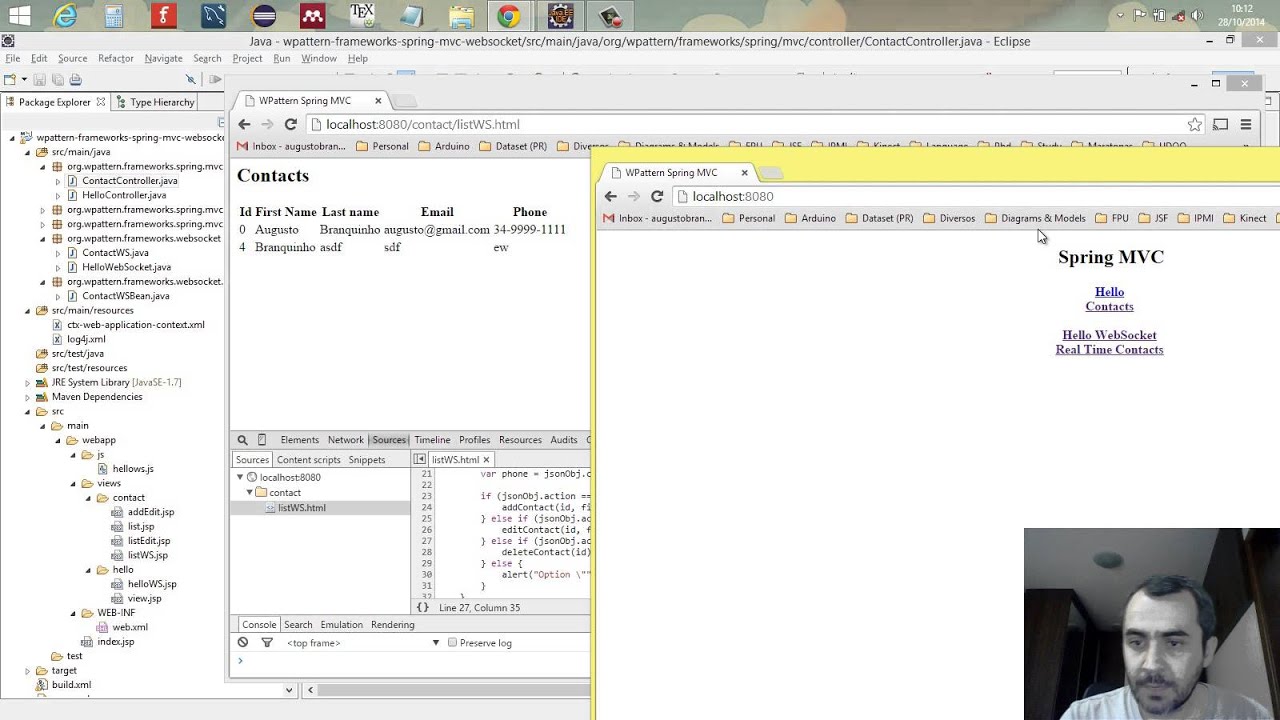Switch to the DevTools Elements tab
Image resolution: width=1280 pixels, height=720 pixels.
coord(299,440)
